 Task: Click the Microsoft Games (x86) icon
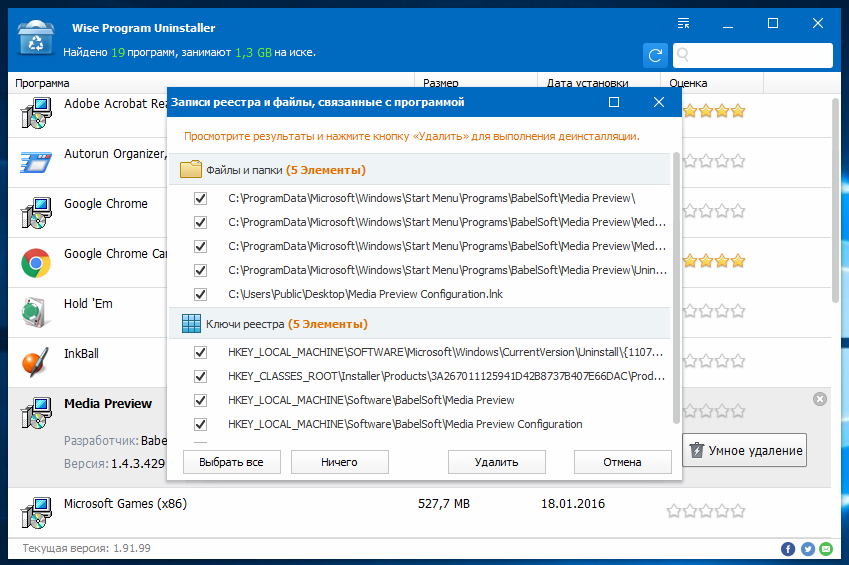(x=36, y=512)
